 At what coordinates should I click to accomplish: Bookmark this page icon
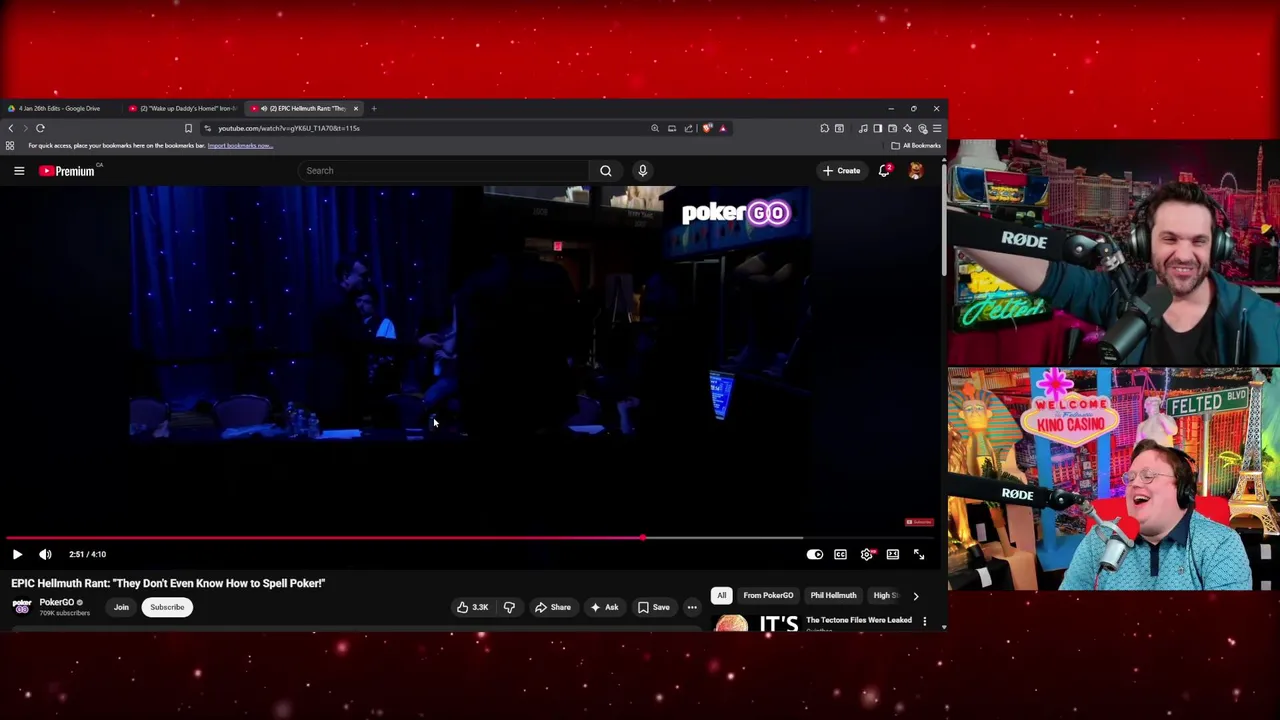tap(188, 128)
